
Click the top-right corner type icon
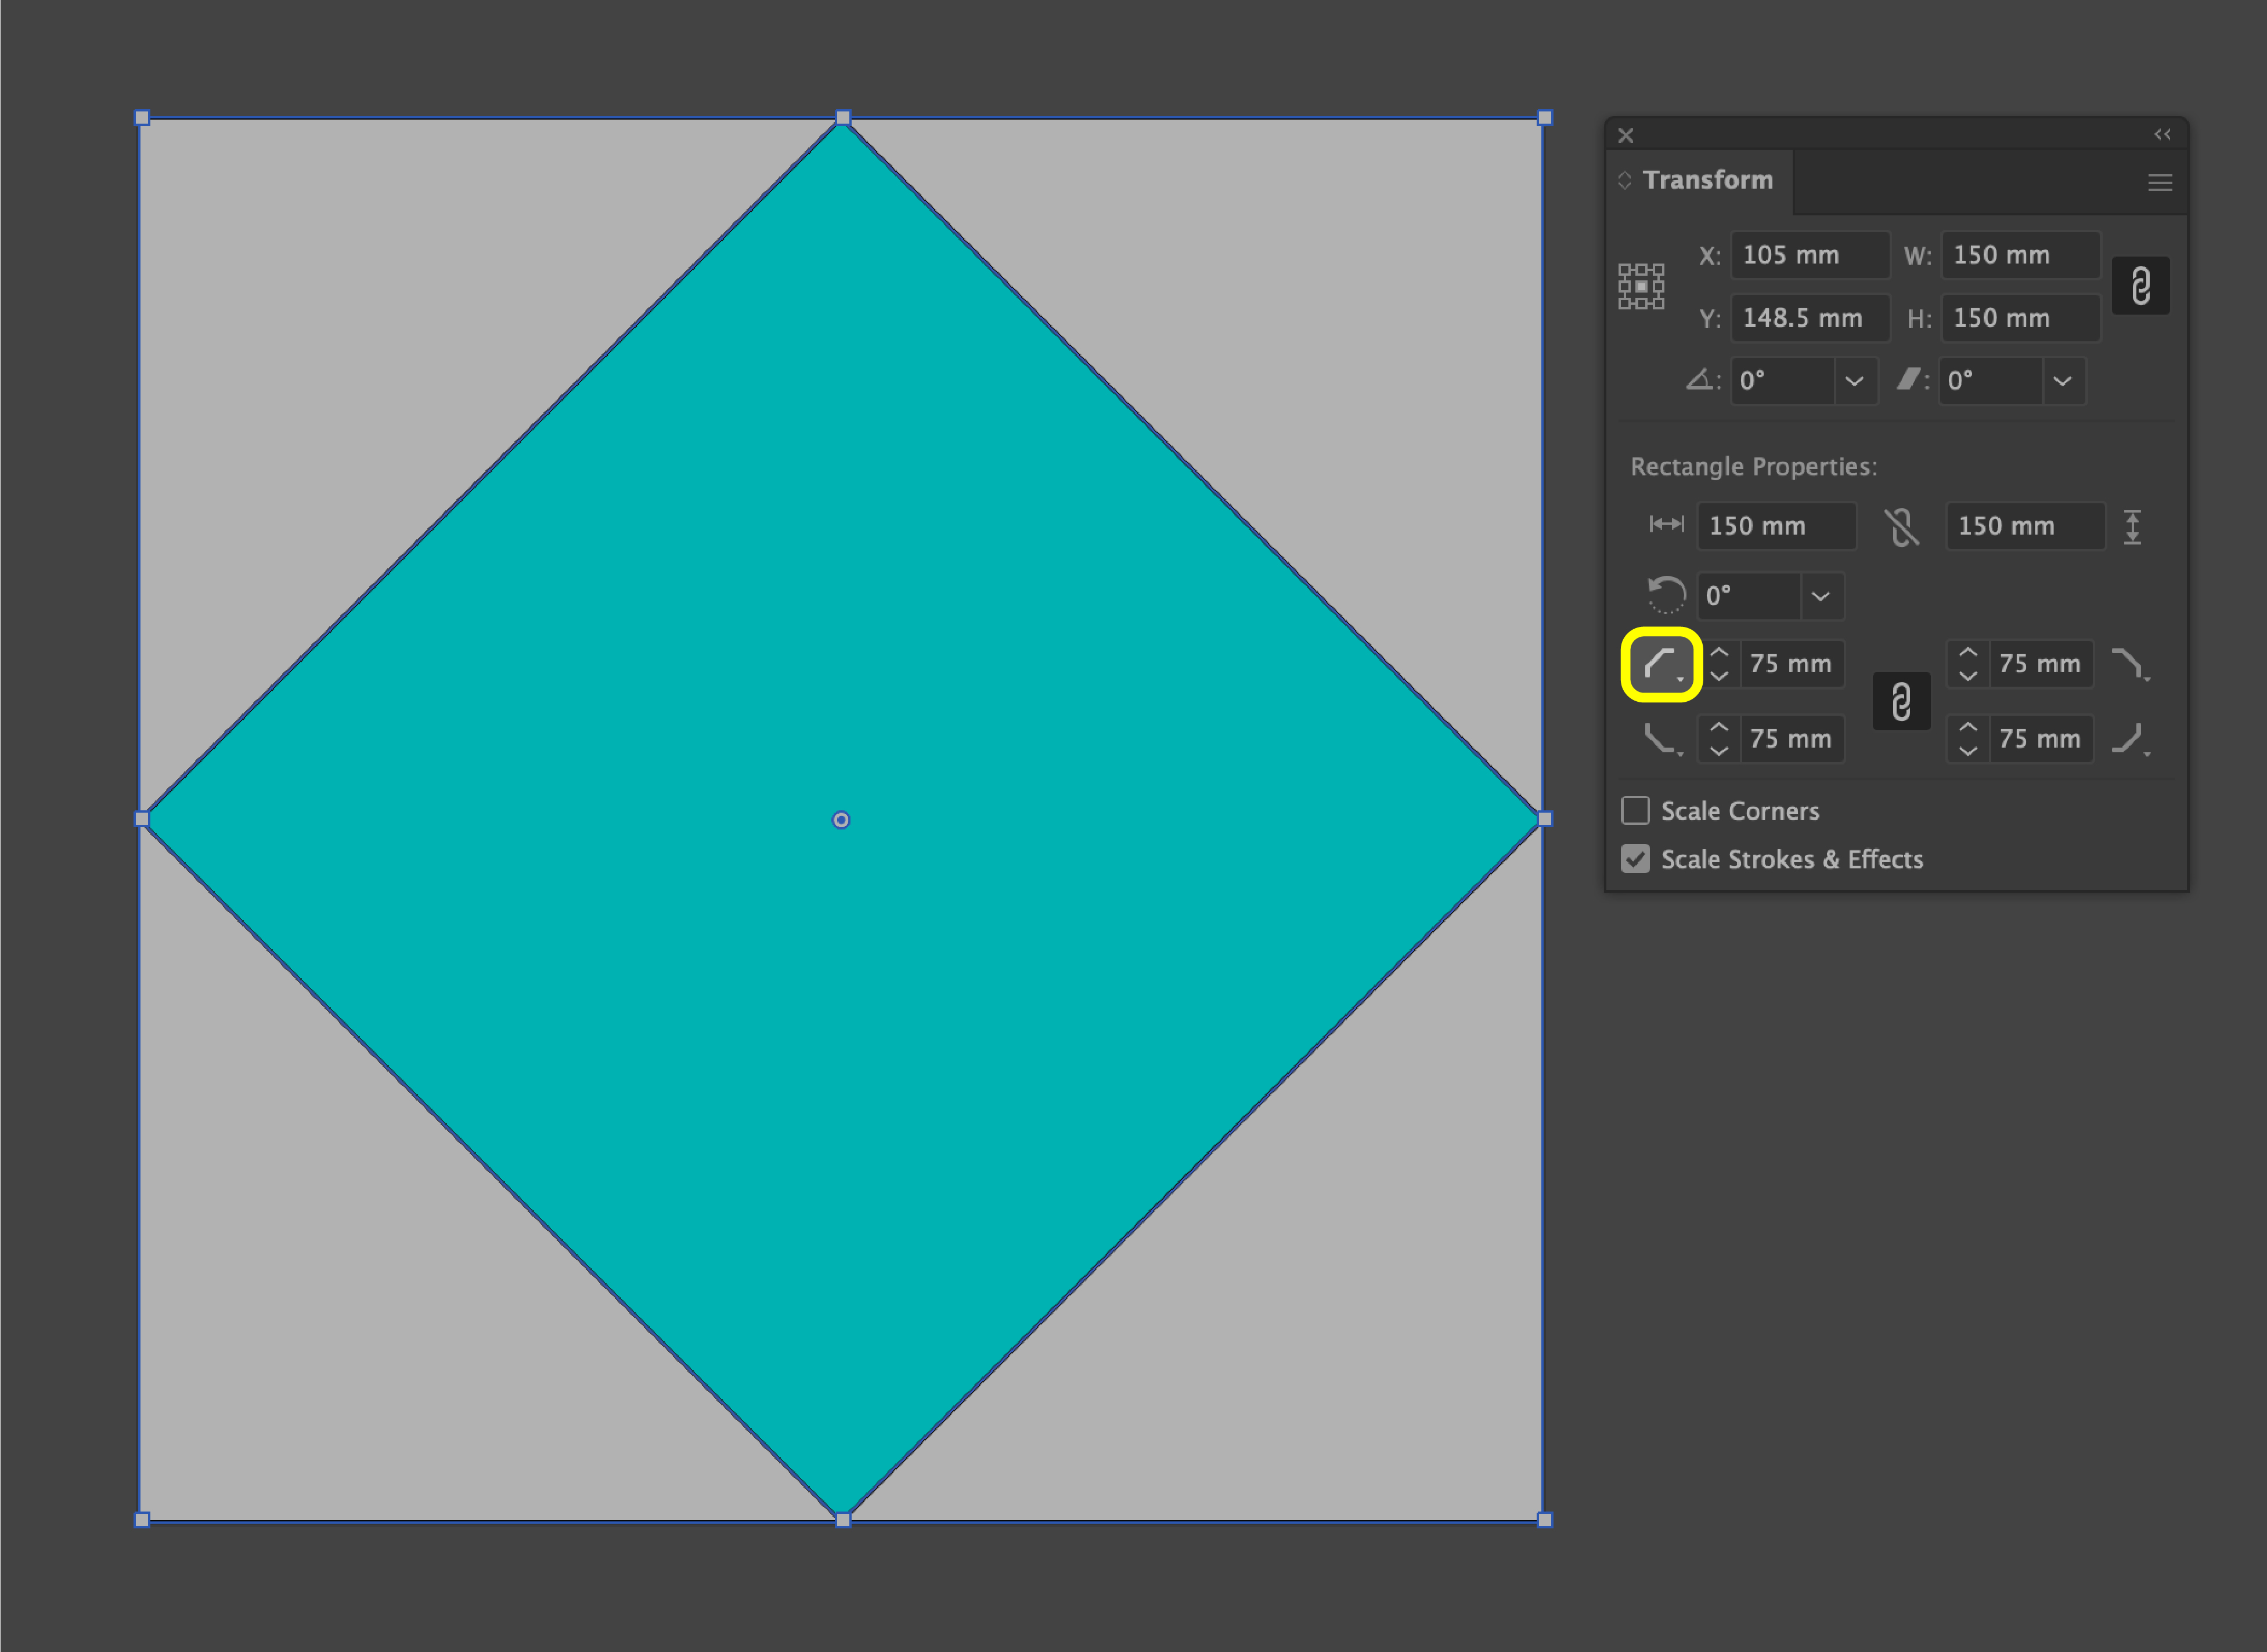click(2129, 664)
